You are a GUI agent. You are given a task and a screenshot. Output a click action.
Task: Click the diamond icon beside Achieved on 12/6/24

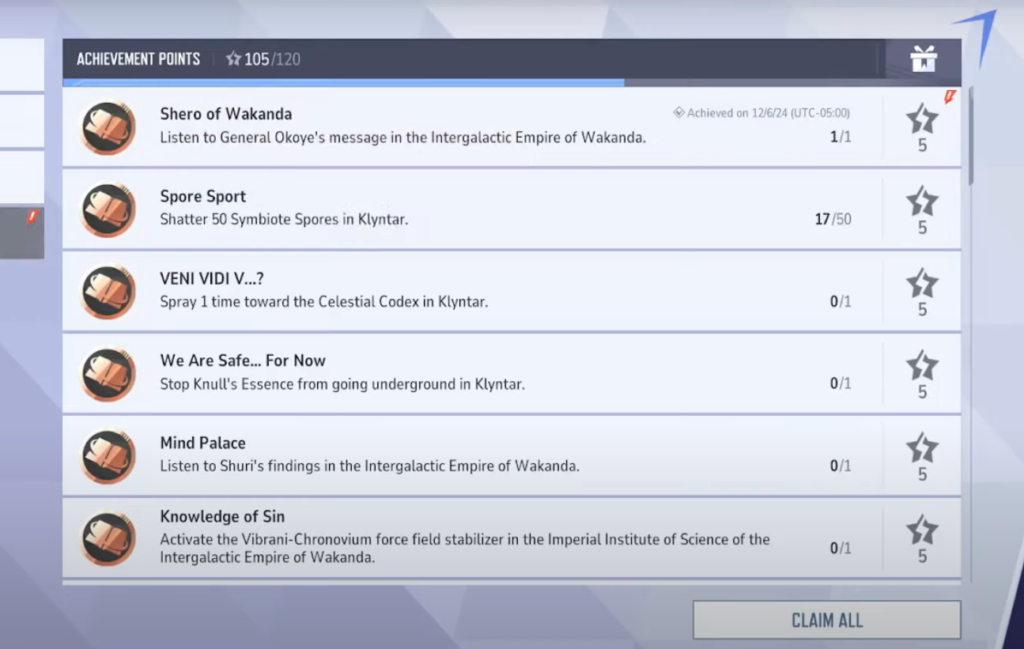tap(679, 112)
